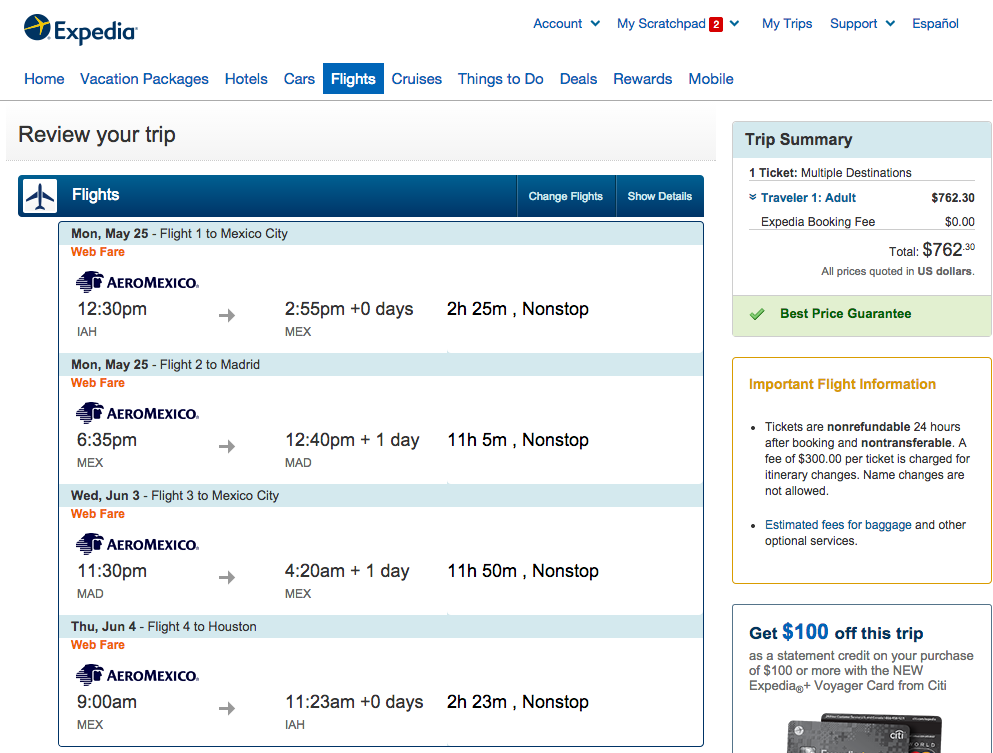The height and width of the screenshot is (753, 993).
Task: Click the Expedia logo
Action: click(80, 29)
